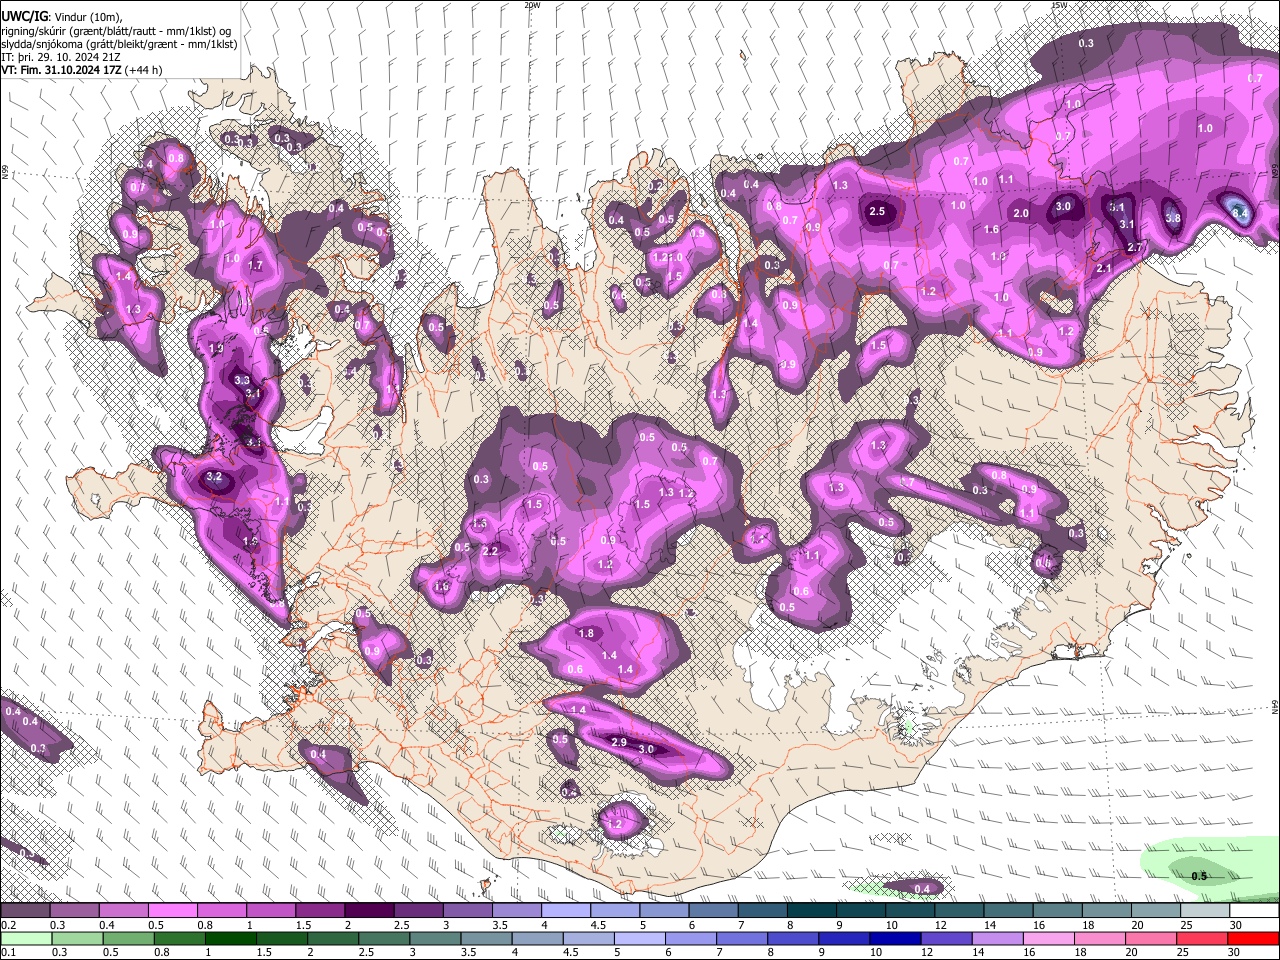1280x960 pixels.
Task: Click the 3.2 precipitation value label
Action: coord(213,477)
